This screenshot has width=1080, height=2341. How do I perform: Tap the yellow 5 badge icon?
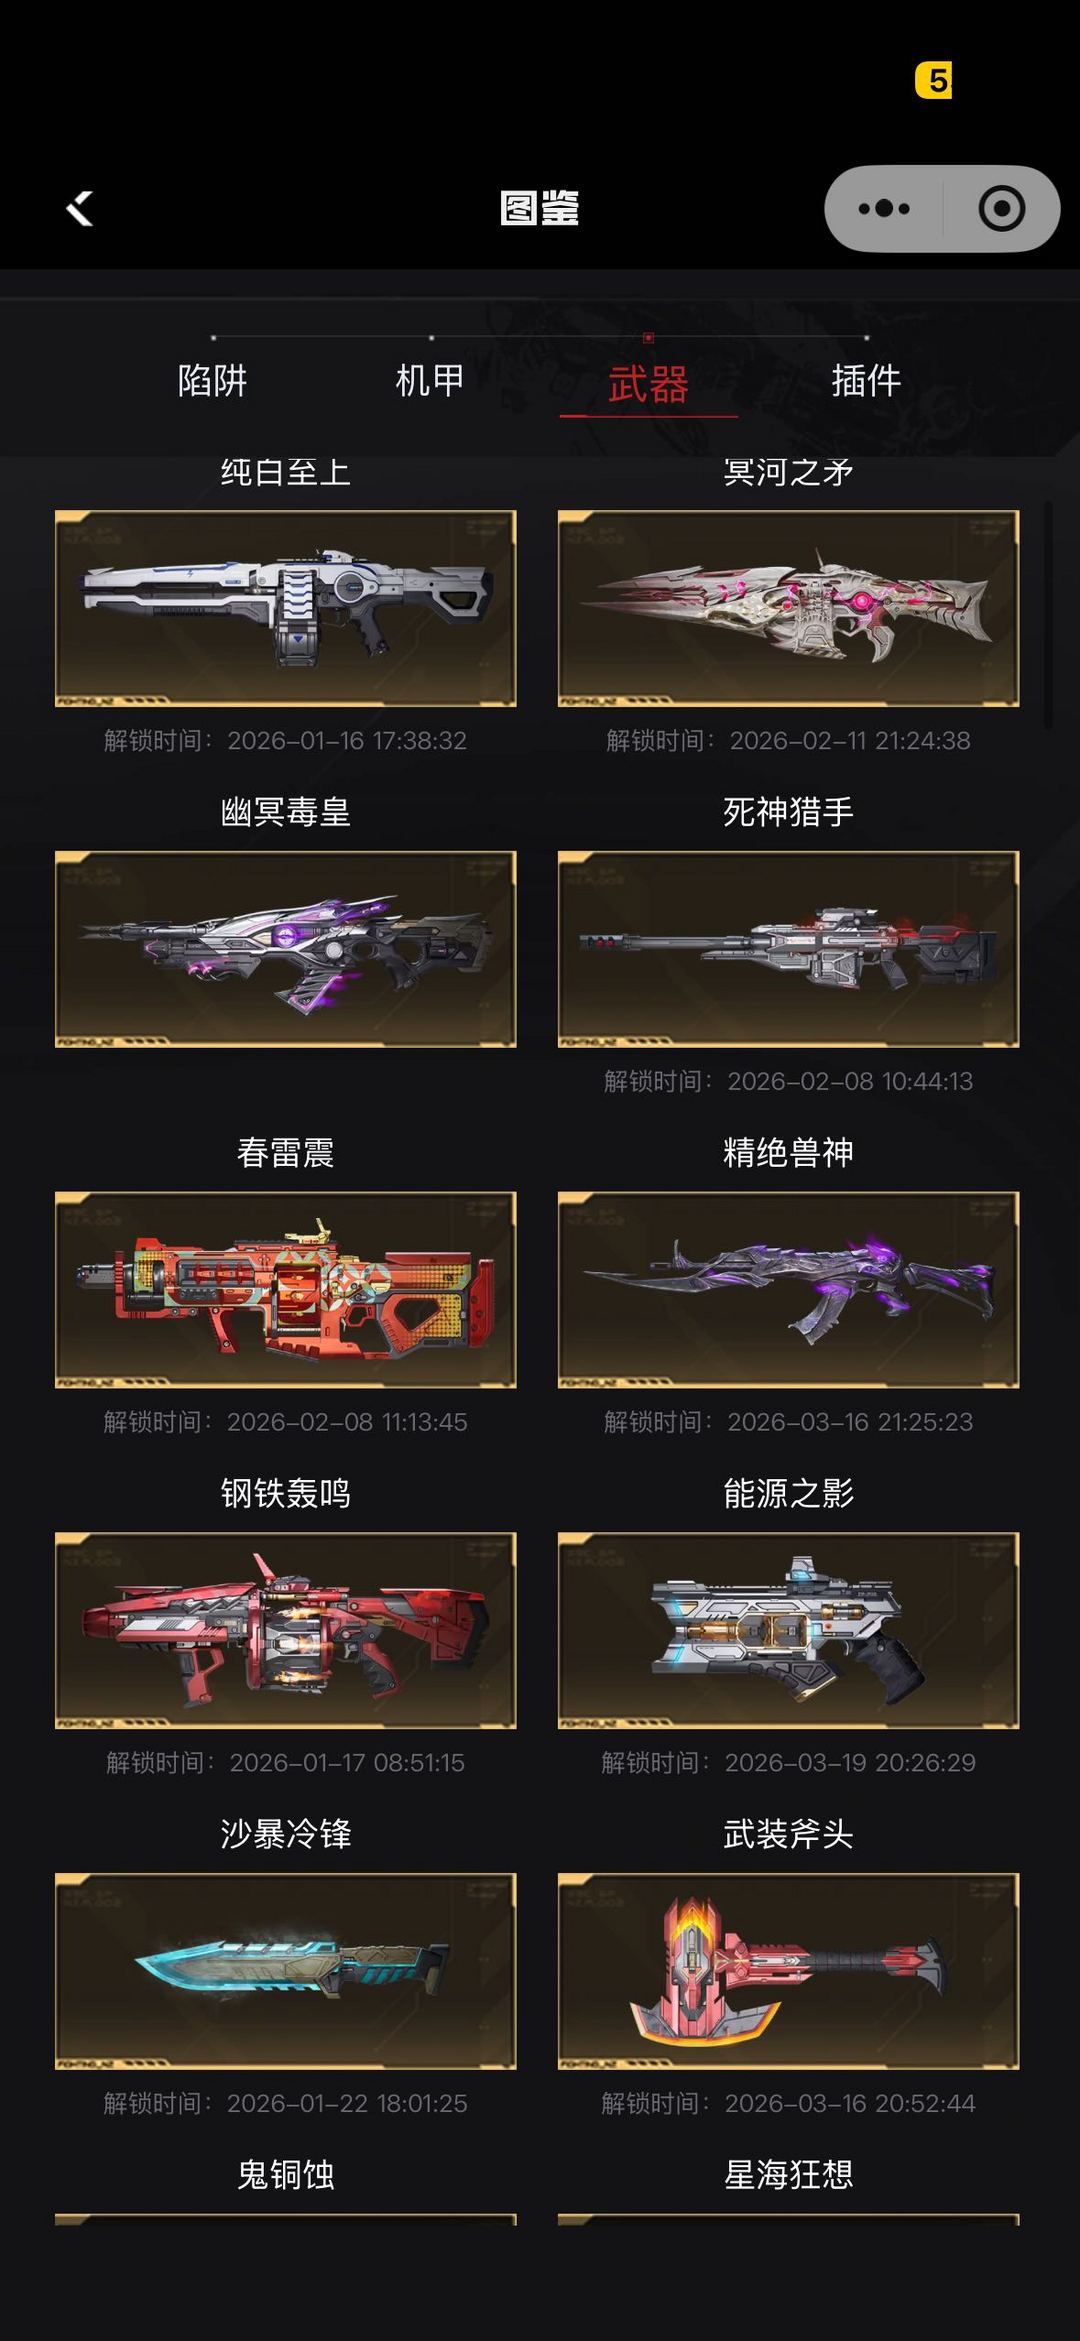(934, 80)
